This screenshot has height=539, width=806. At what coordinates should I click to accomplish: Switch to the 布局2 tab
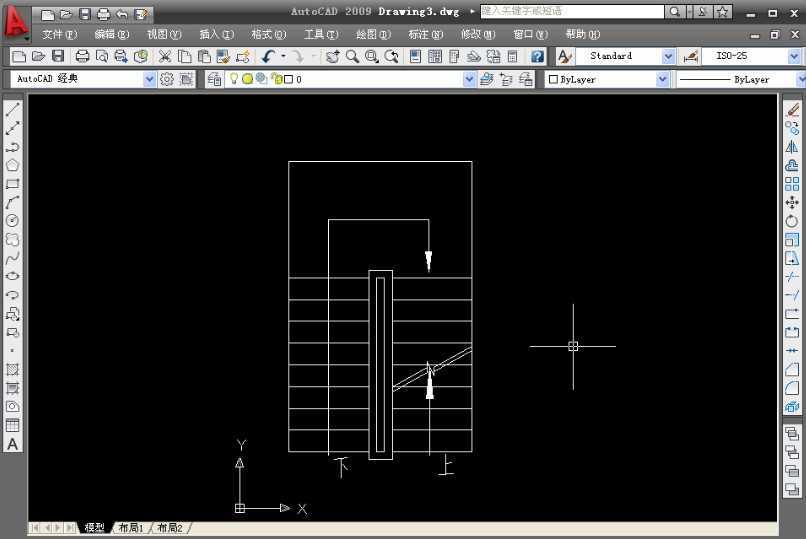tap(170, 527)
